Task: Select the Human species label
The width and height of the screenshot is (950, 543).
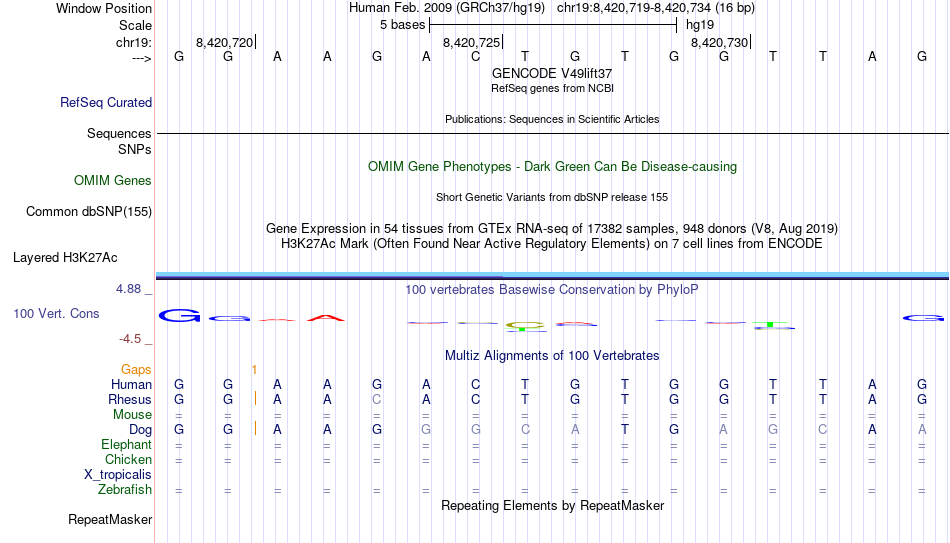Action: (131, 384)
